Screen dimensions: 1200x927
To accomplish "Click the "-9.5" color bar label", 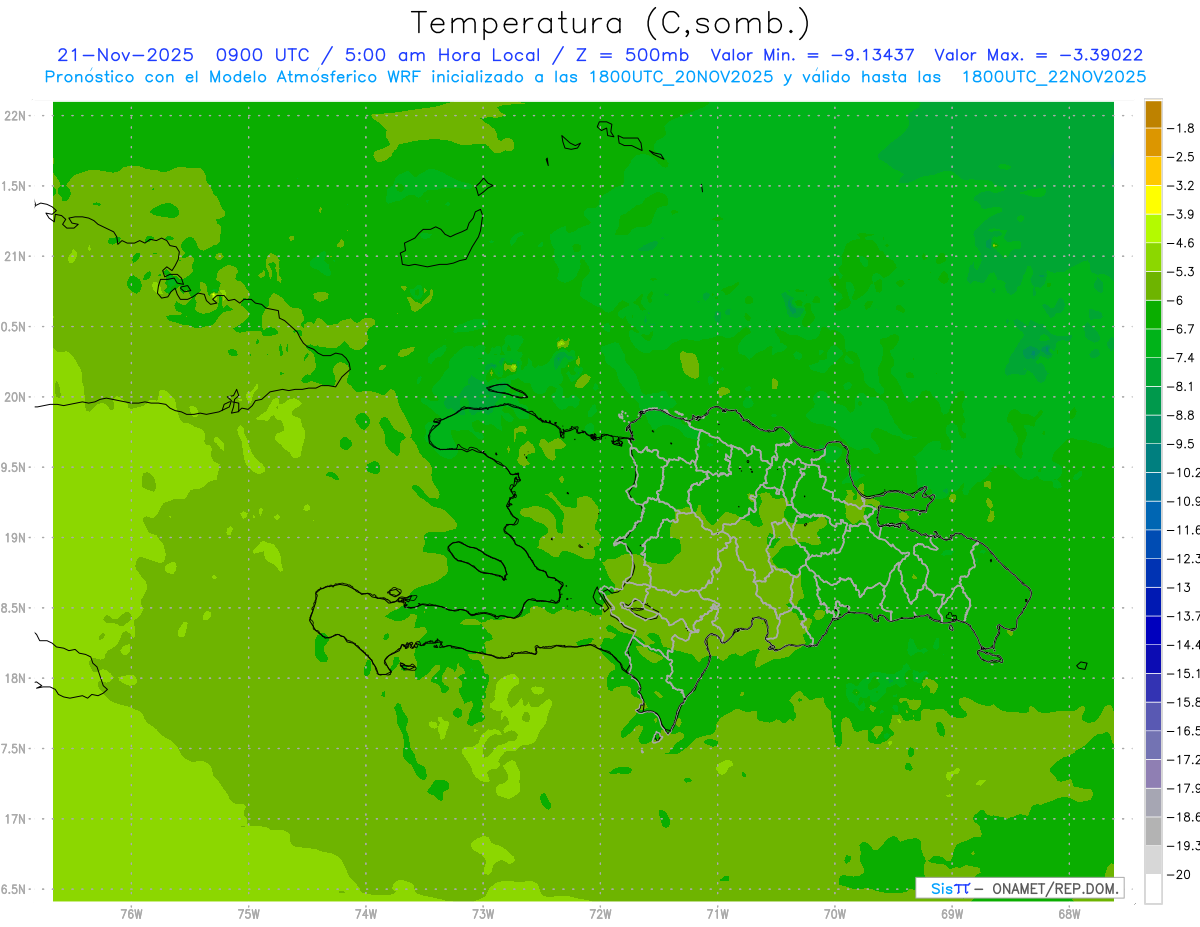I will (1181, 444).
